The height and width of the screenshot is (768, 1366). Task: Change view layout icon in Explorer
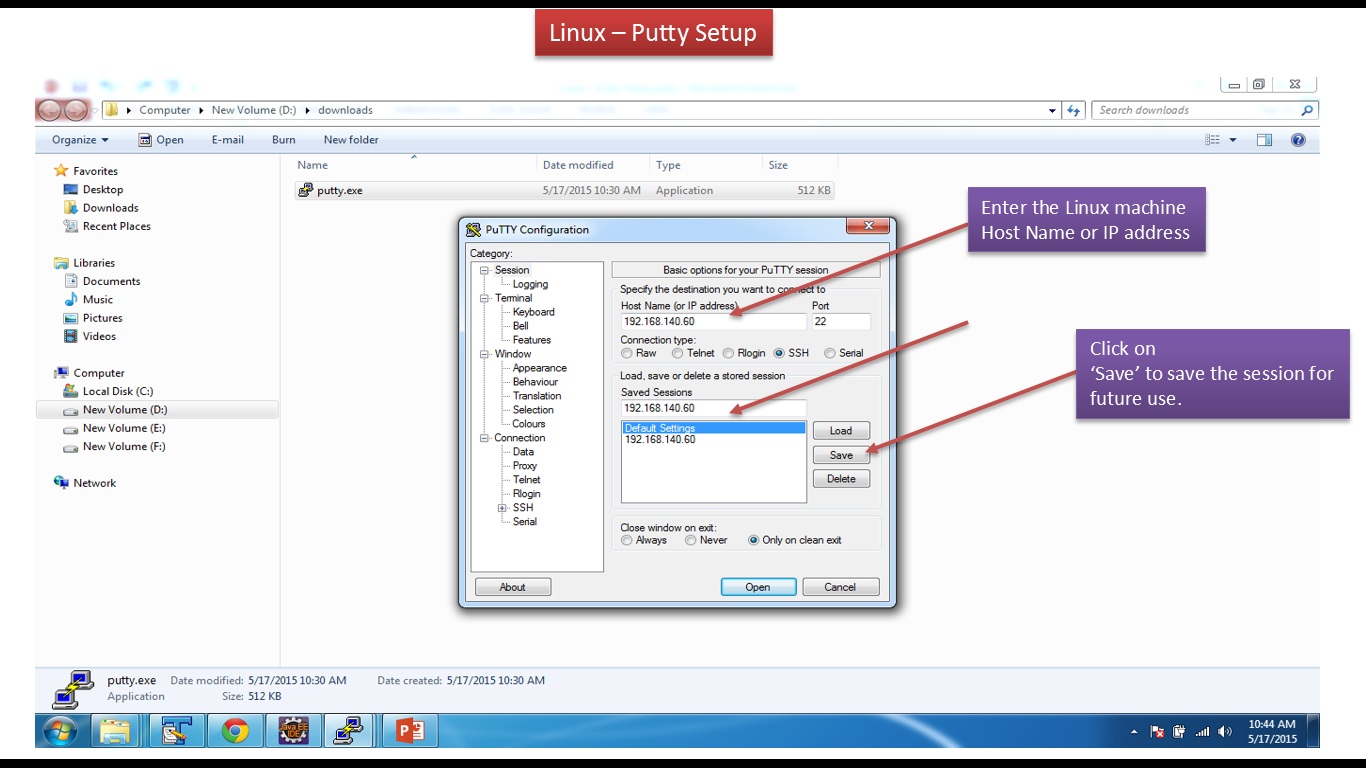click(x=1213, y=140)
